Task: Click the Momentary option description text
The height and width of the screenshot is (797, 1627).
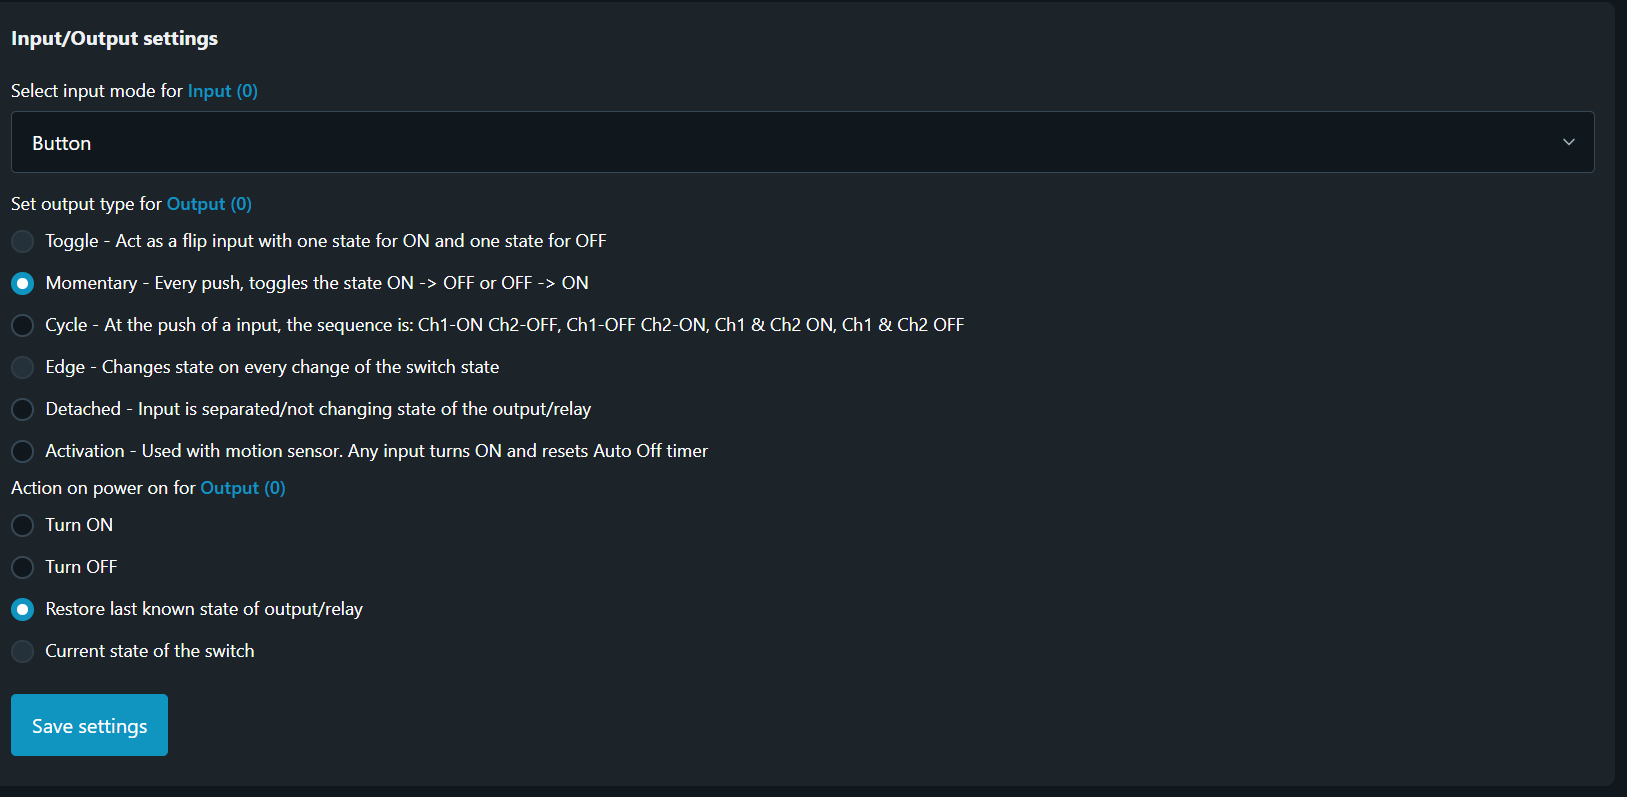Action: click(x=317, y=283)
